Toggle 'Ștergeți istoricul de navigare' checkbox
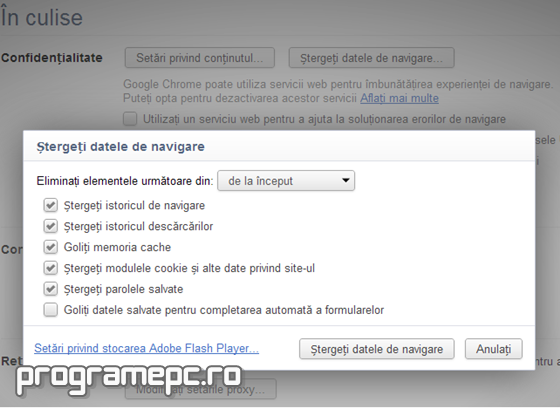This screenshot has height=408, width=560. pyautogui.click(x=50, y=205)
